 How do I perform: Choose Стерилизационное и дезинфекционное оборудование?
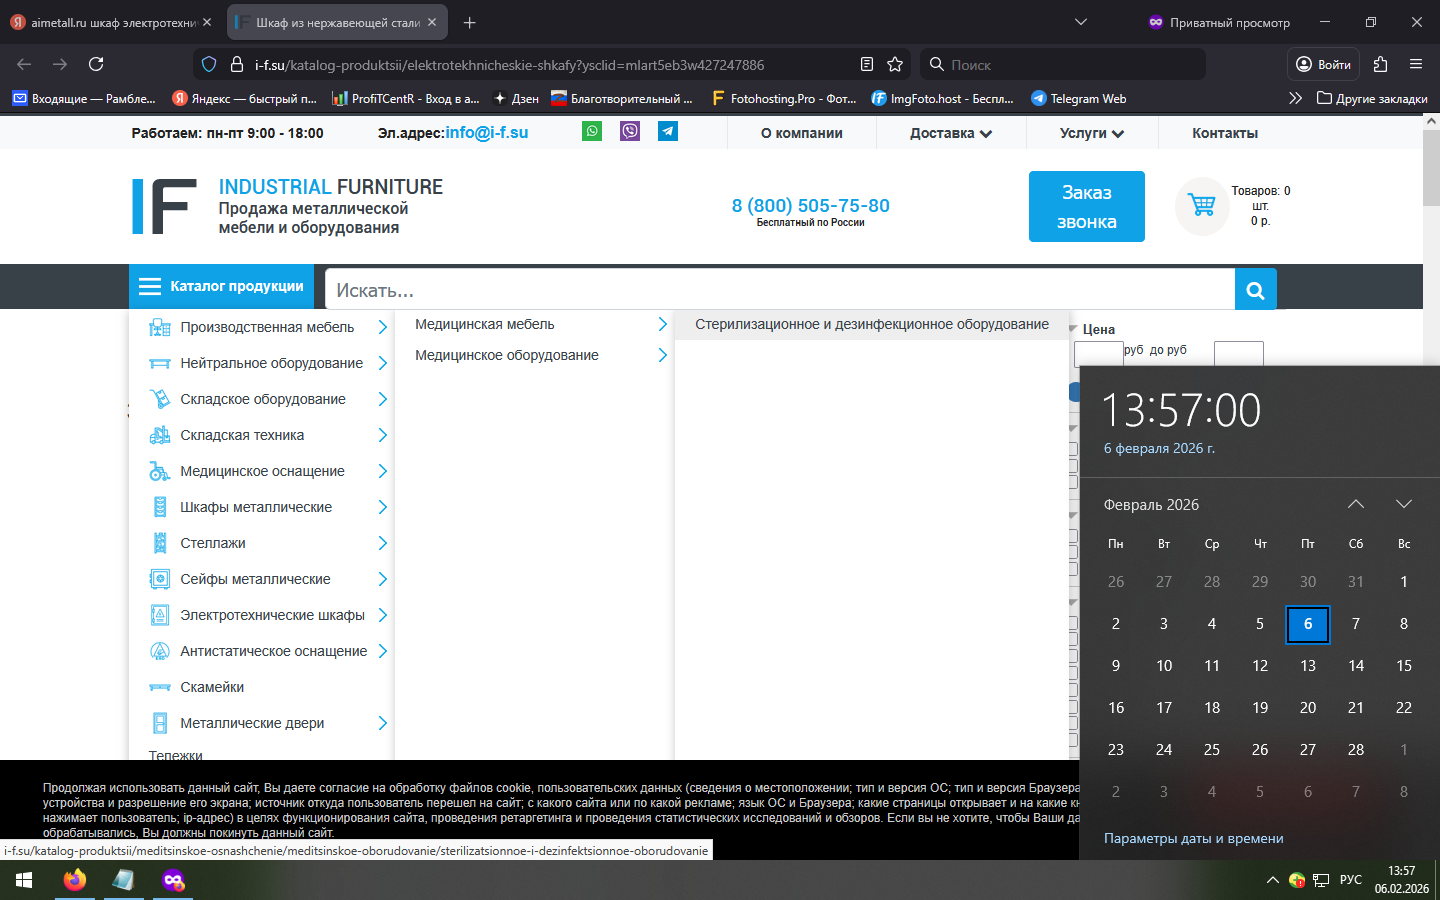871,324
